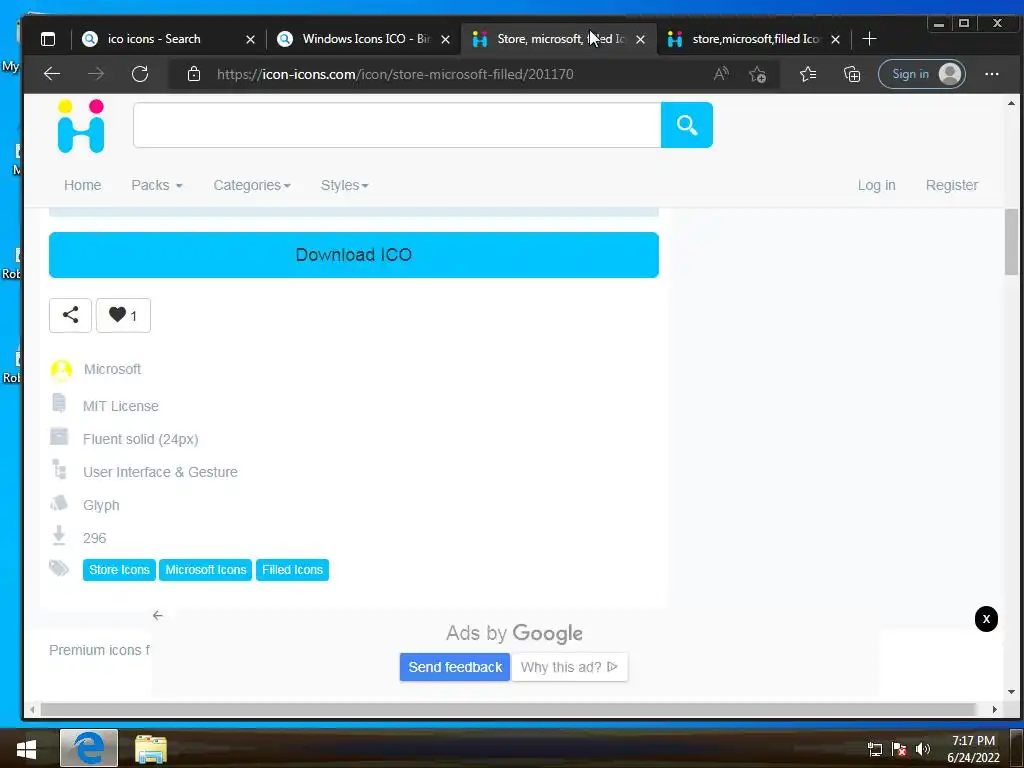Open File Explorer from the taskbar
The image size is (1024, 768).
tap(151, 749)
